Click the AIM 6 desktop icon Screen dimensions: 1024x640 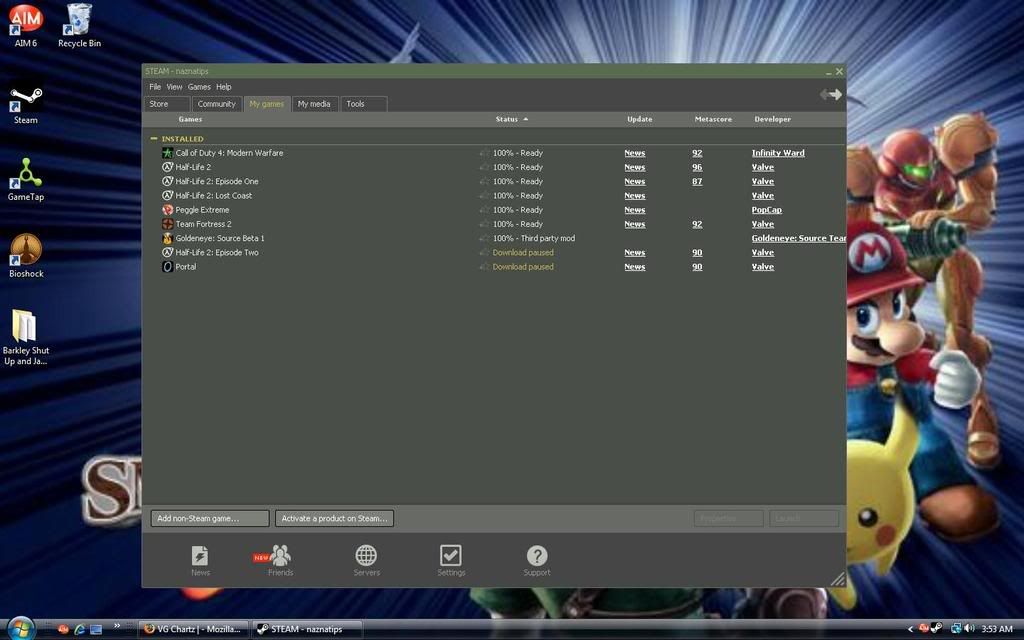coord(26,24)
